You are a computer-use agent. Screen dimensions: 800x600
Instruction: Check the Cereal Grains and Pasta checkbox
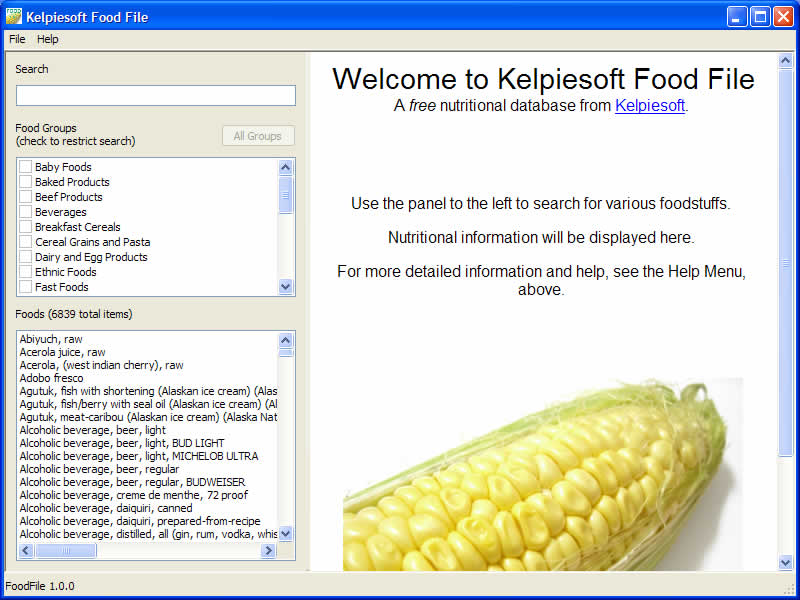point(26,242)
